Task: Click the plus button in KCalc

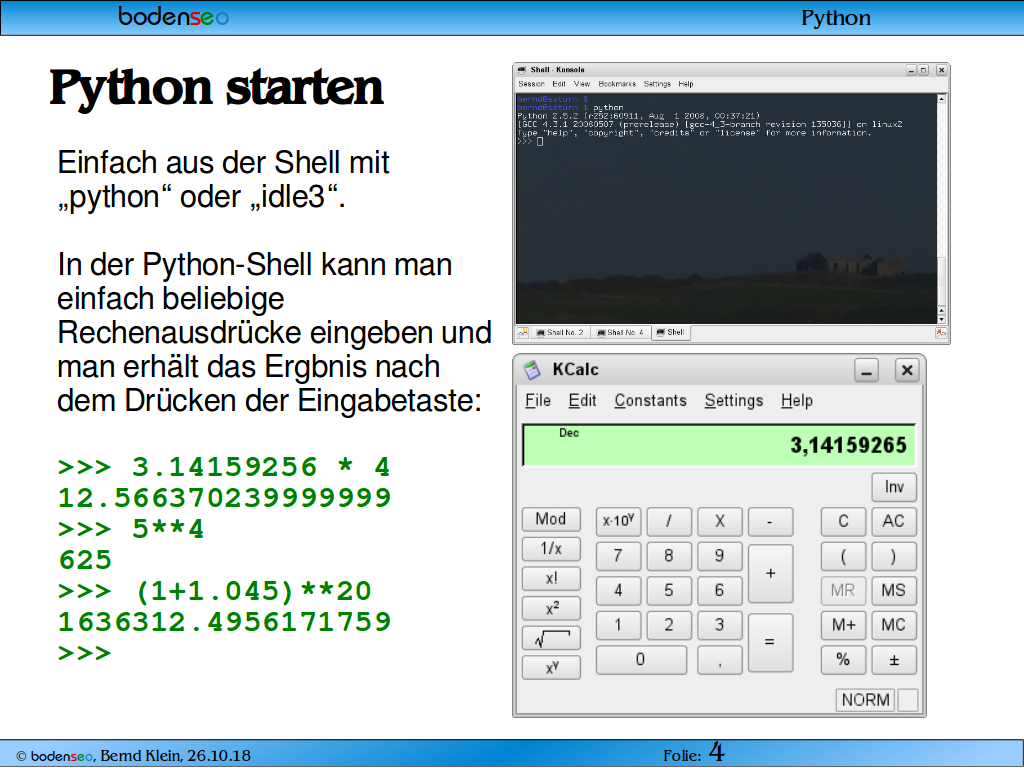Action: click(x=771, y=573)
